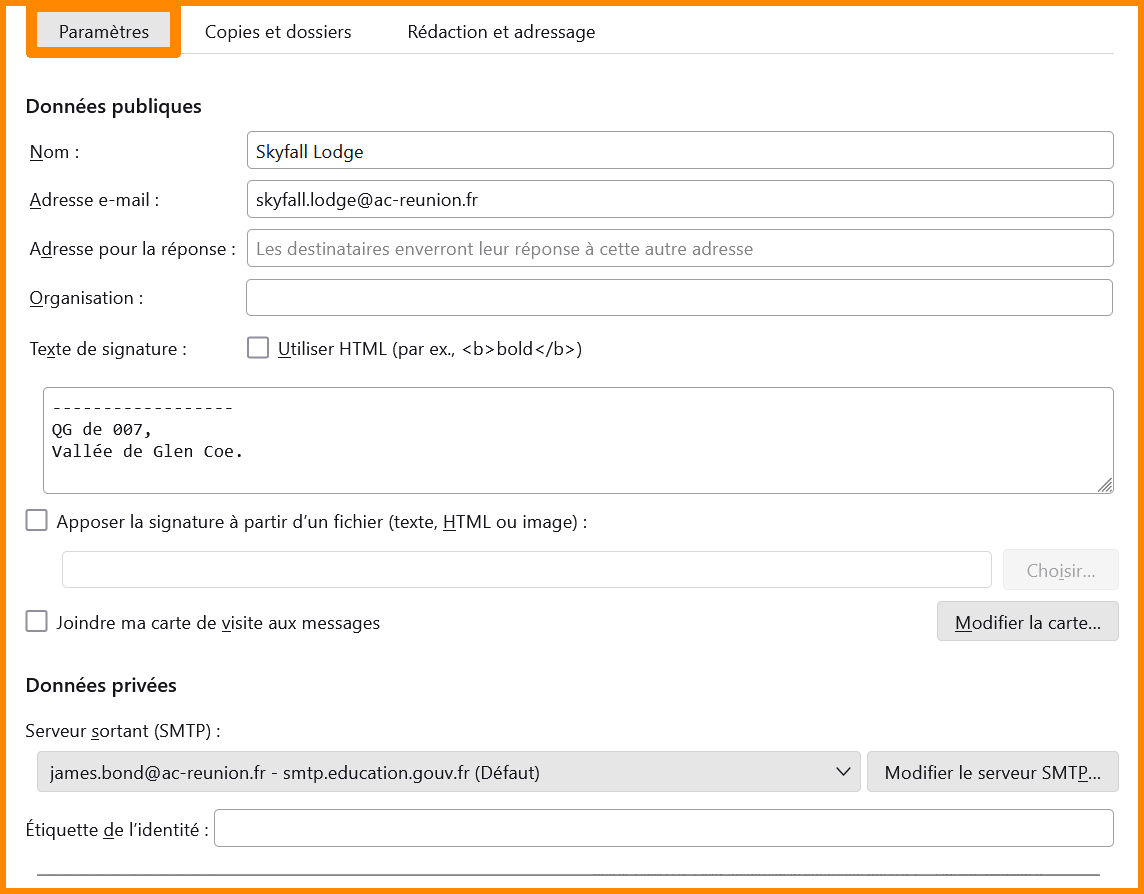Image resolution: width=1144 pixels, height=894 pixels.
Task: Grab the signature box resize handle
Action: [x=1104, y=485]
